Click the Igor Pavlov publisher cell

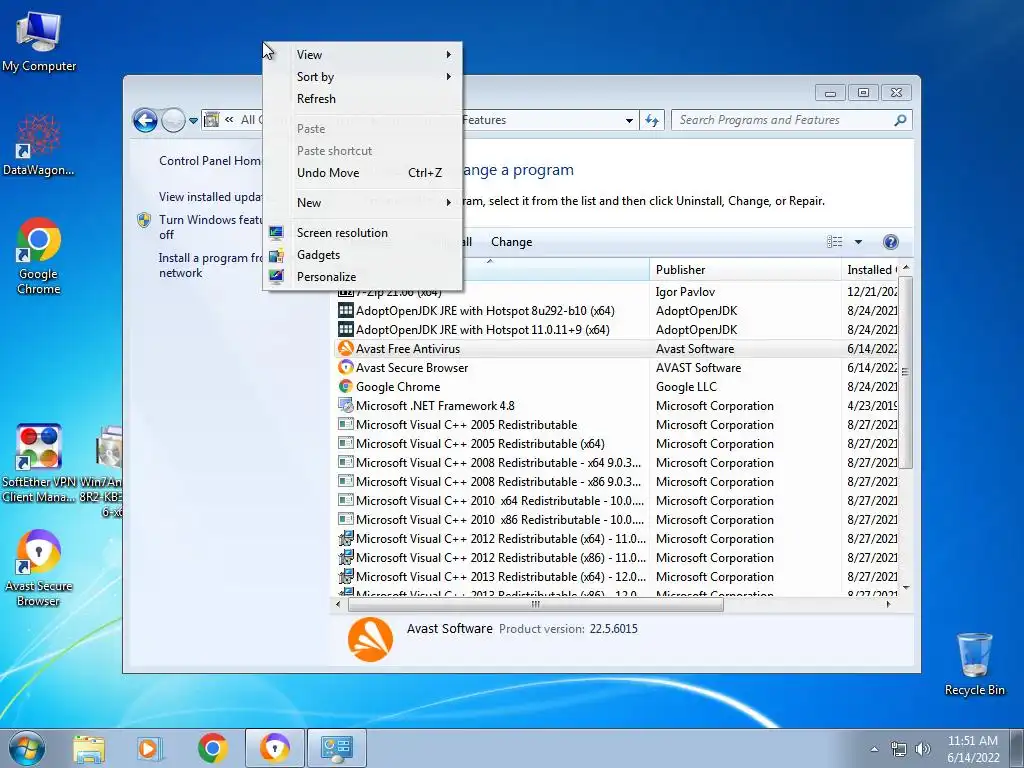(x=685, y=292)
